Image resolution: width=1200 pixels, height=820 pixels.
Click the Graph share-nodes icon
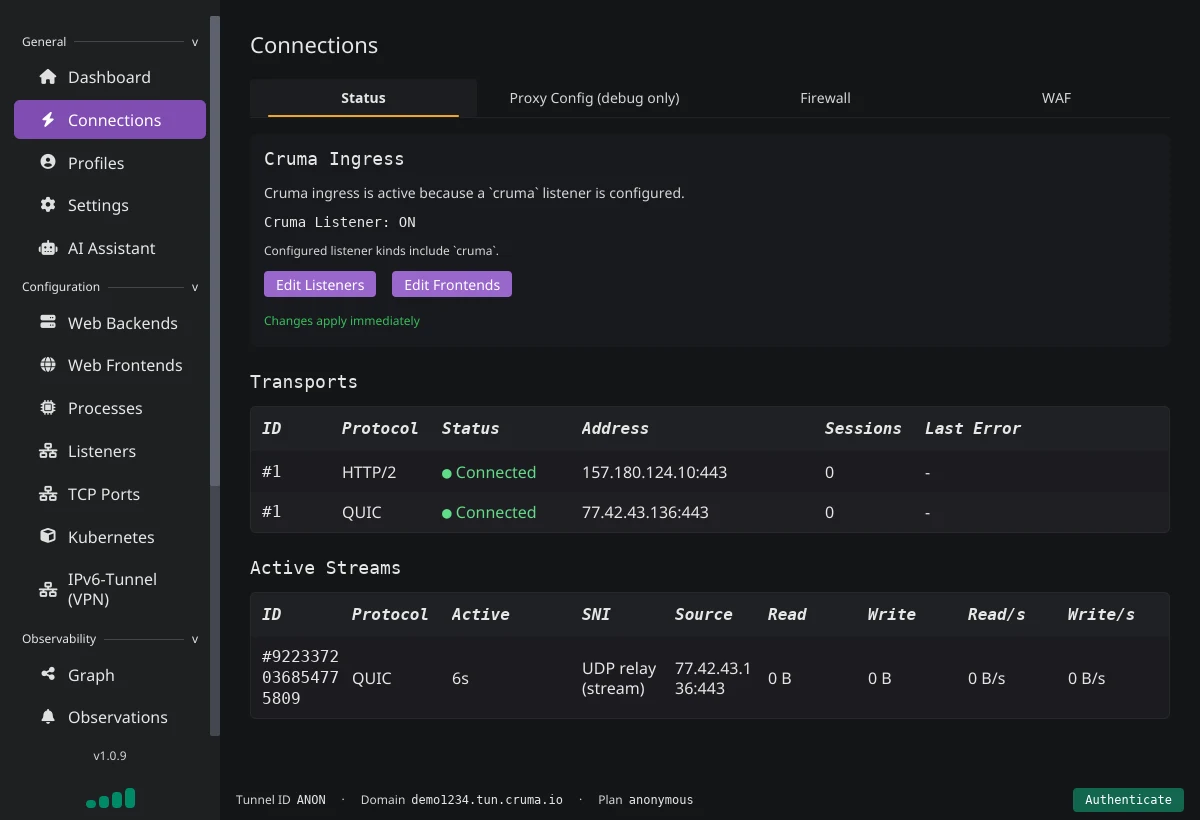[x=47, y=675]
